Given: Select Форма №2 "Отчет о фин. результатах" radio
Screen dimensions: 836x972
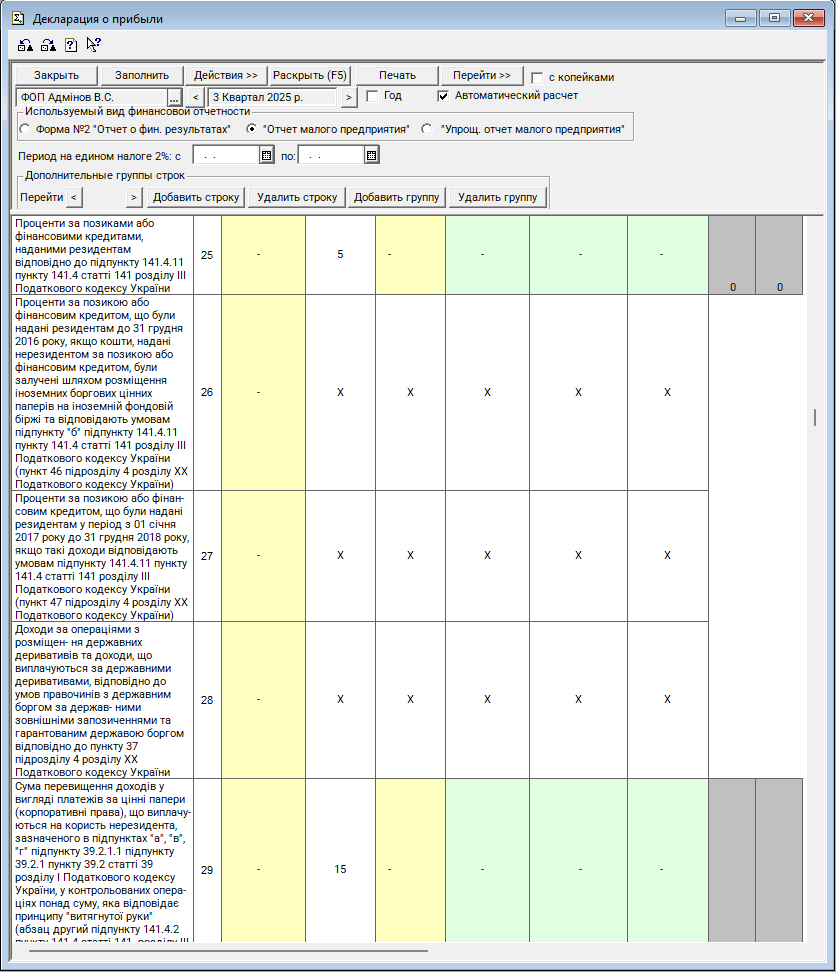Looking at the screenshot, I should point(25,129).
